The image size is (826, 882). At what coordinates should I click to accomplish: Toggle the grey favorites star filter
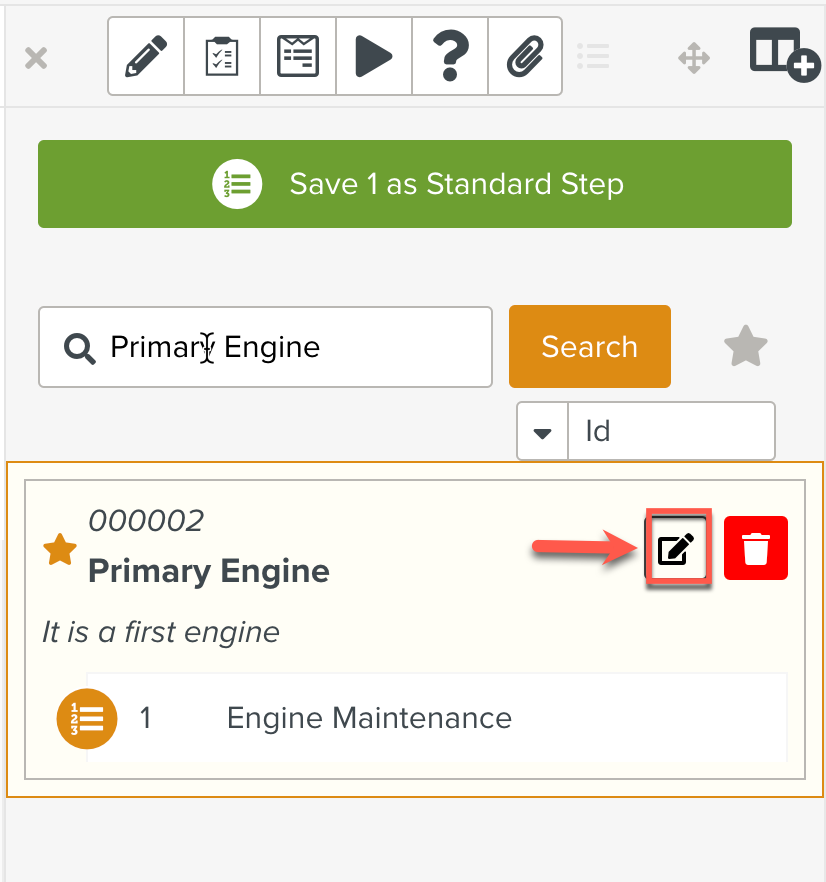[745, 347]
